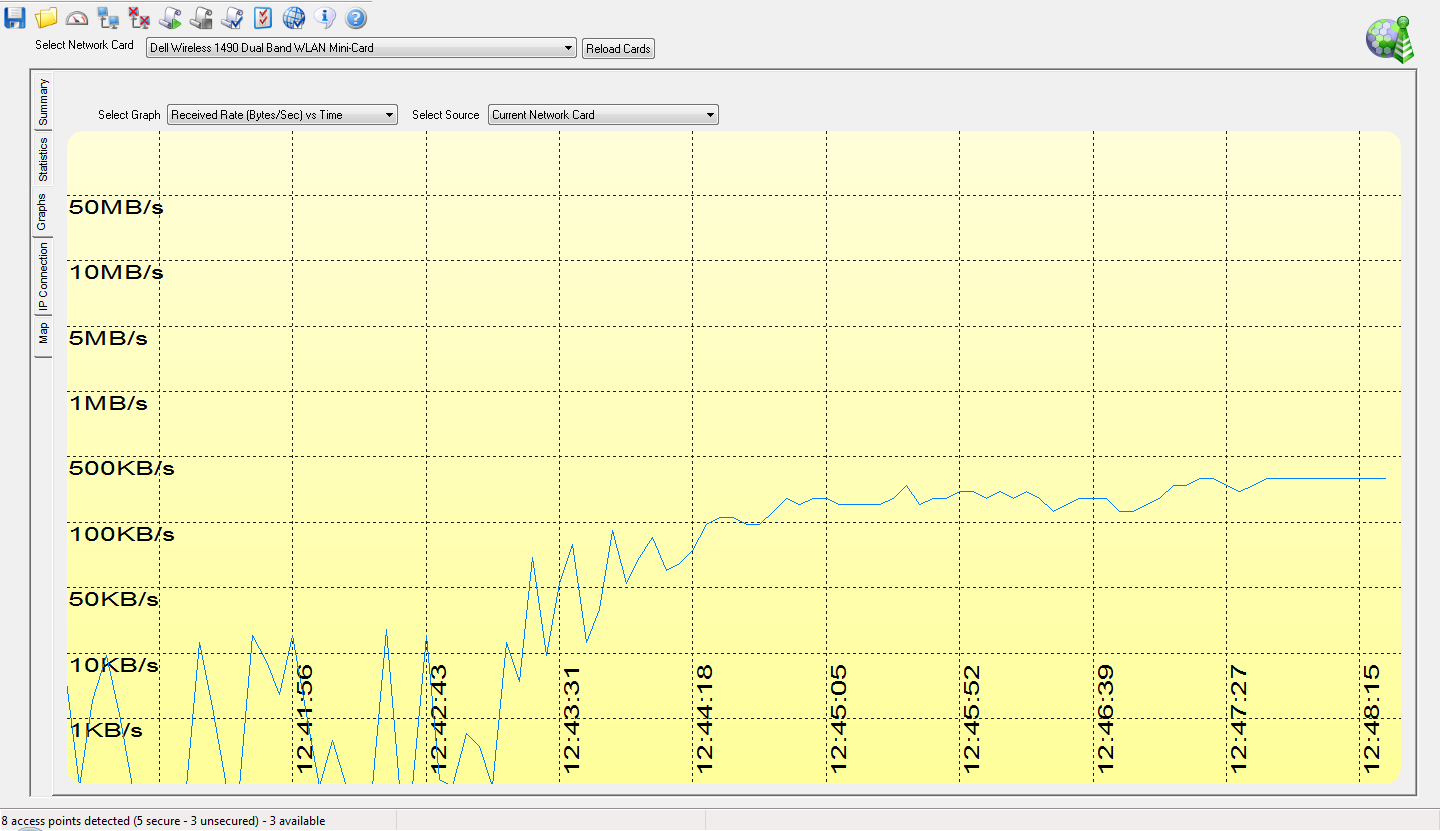
Task: Click the speedometer gauge toolbar icon
Action: 77,18
